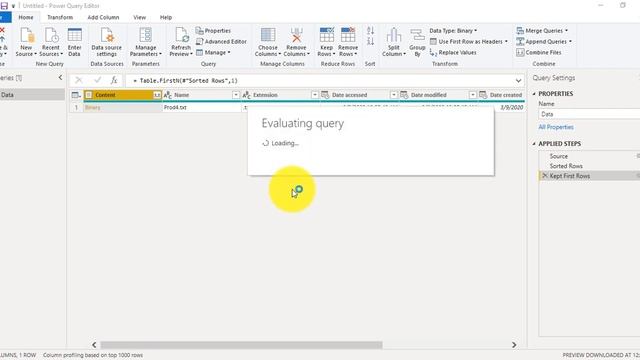Open Split Column options
640x360 pixels.
point(393,42)
